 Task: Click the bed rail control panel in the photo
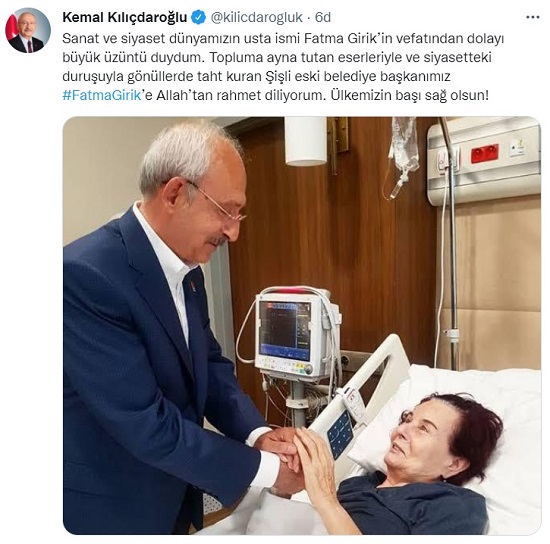point(340,434)
